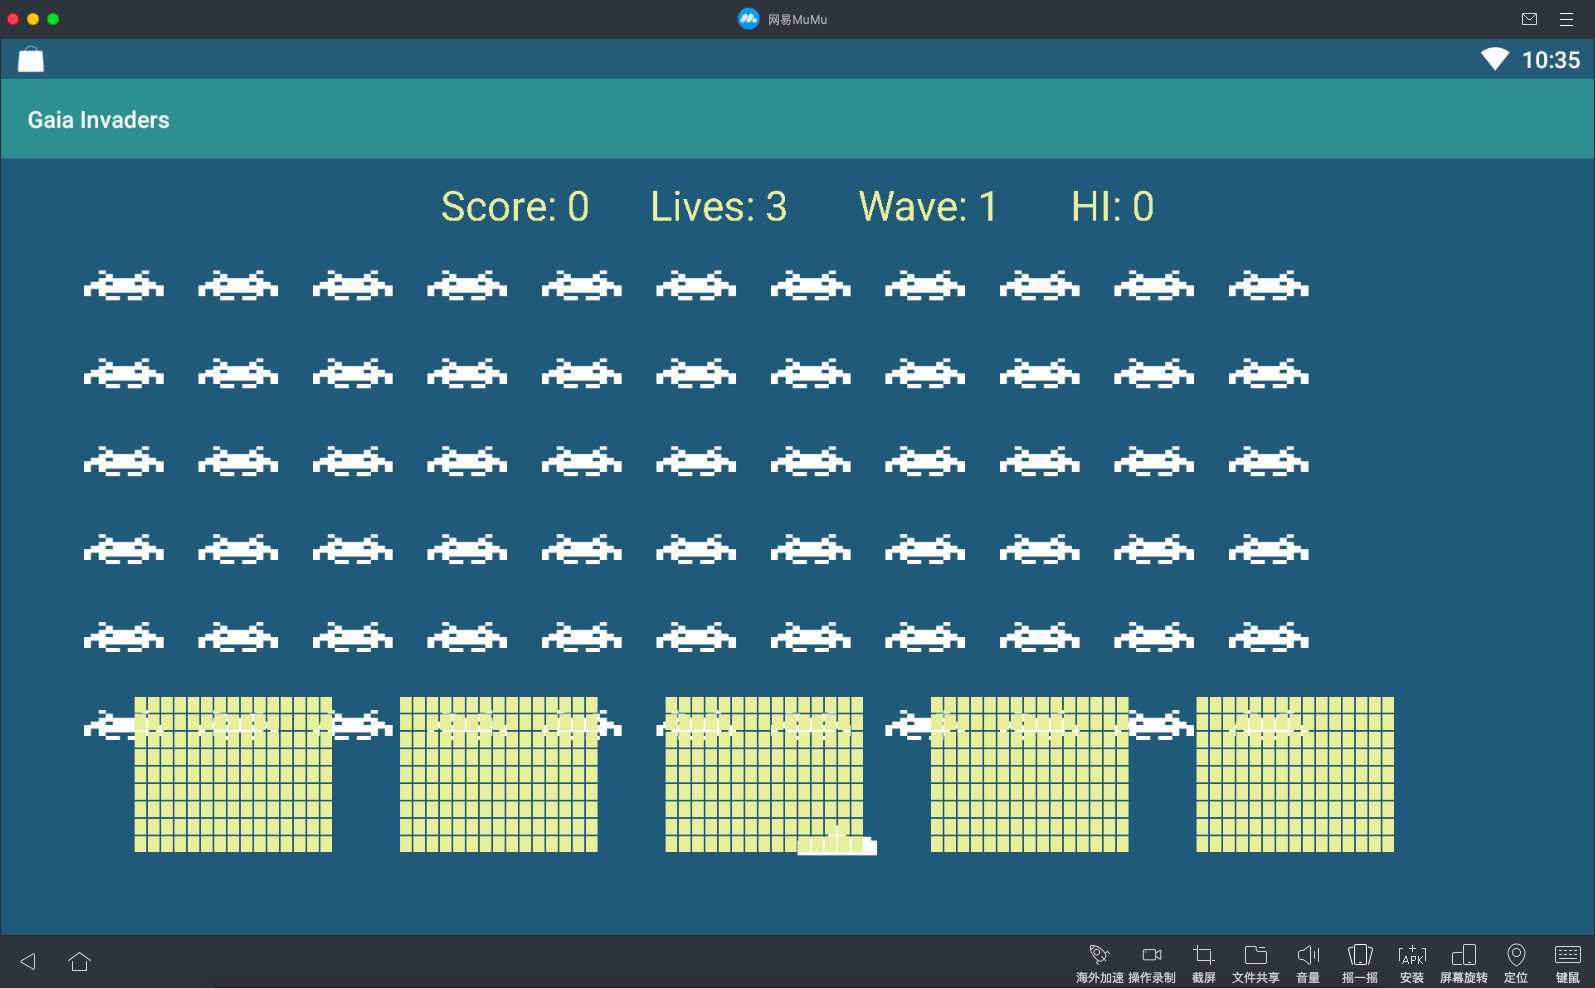Open the MuMu hamburger menu
The width and height of the screenshot is (1595, 988).
[1567, 19]
